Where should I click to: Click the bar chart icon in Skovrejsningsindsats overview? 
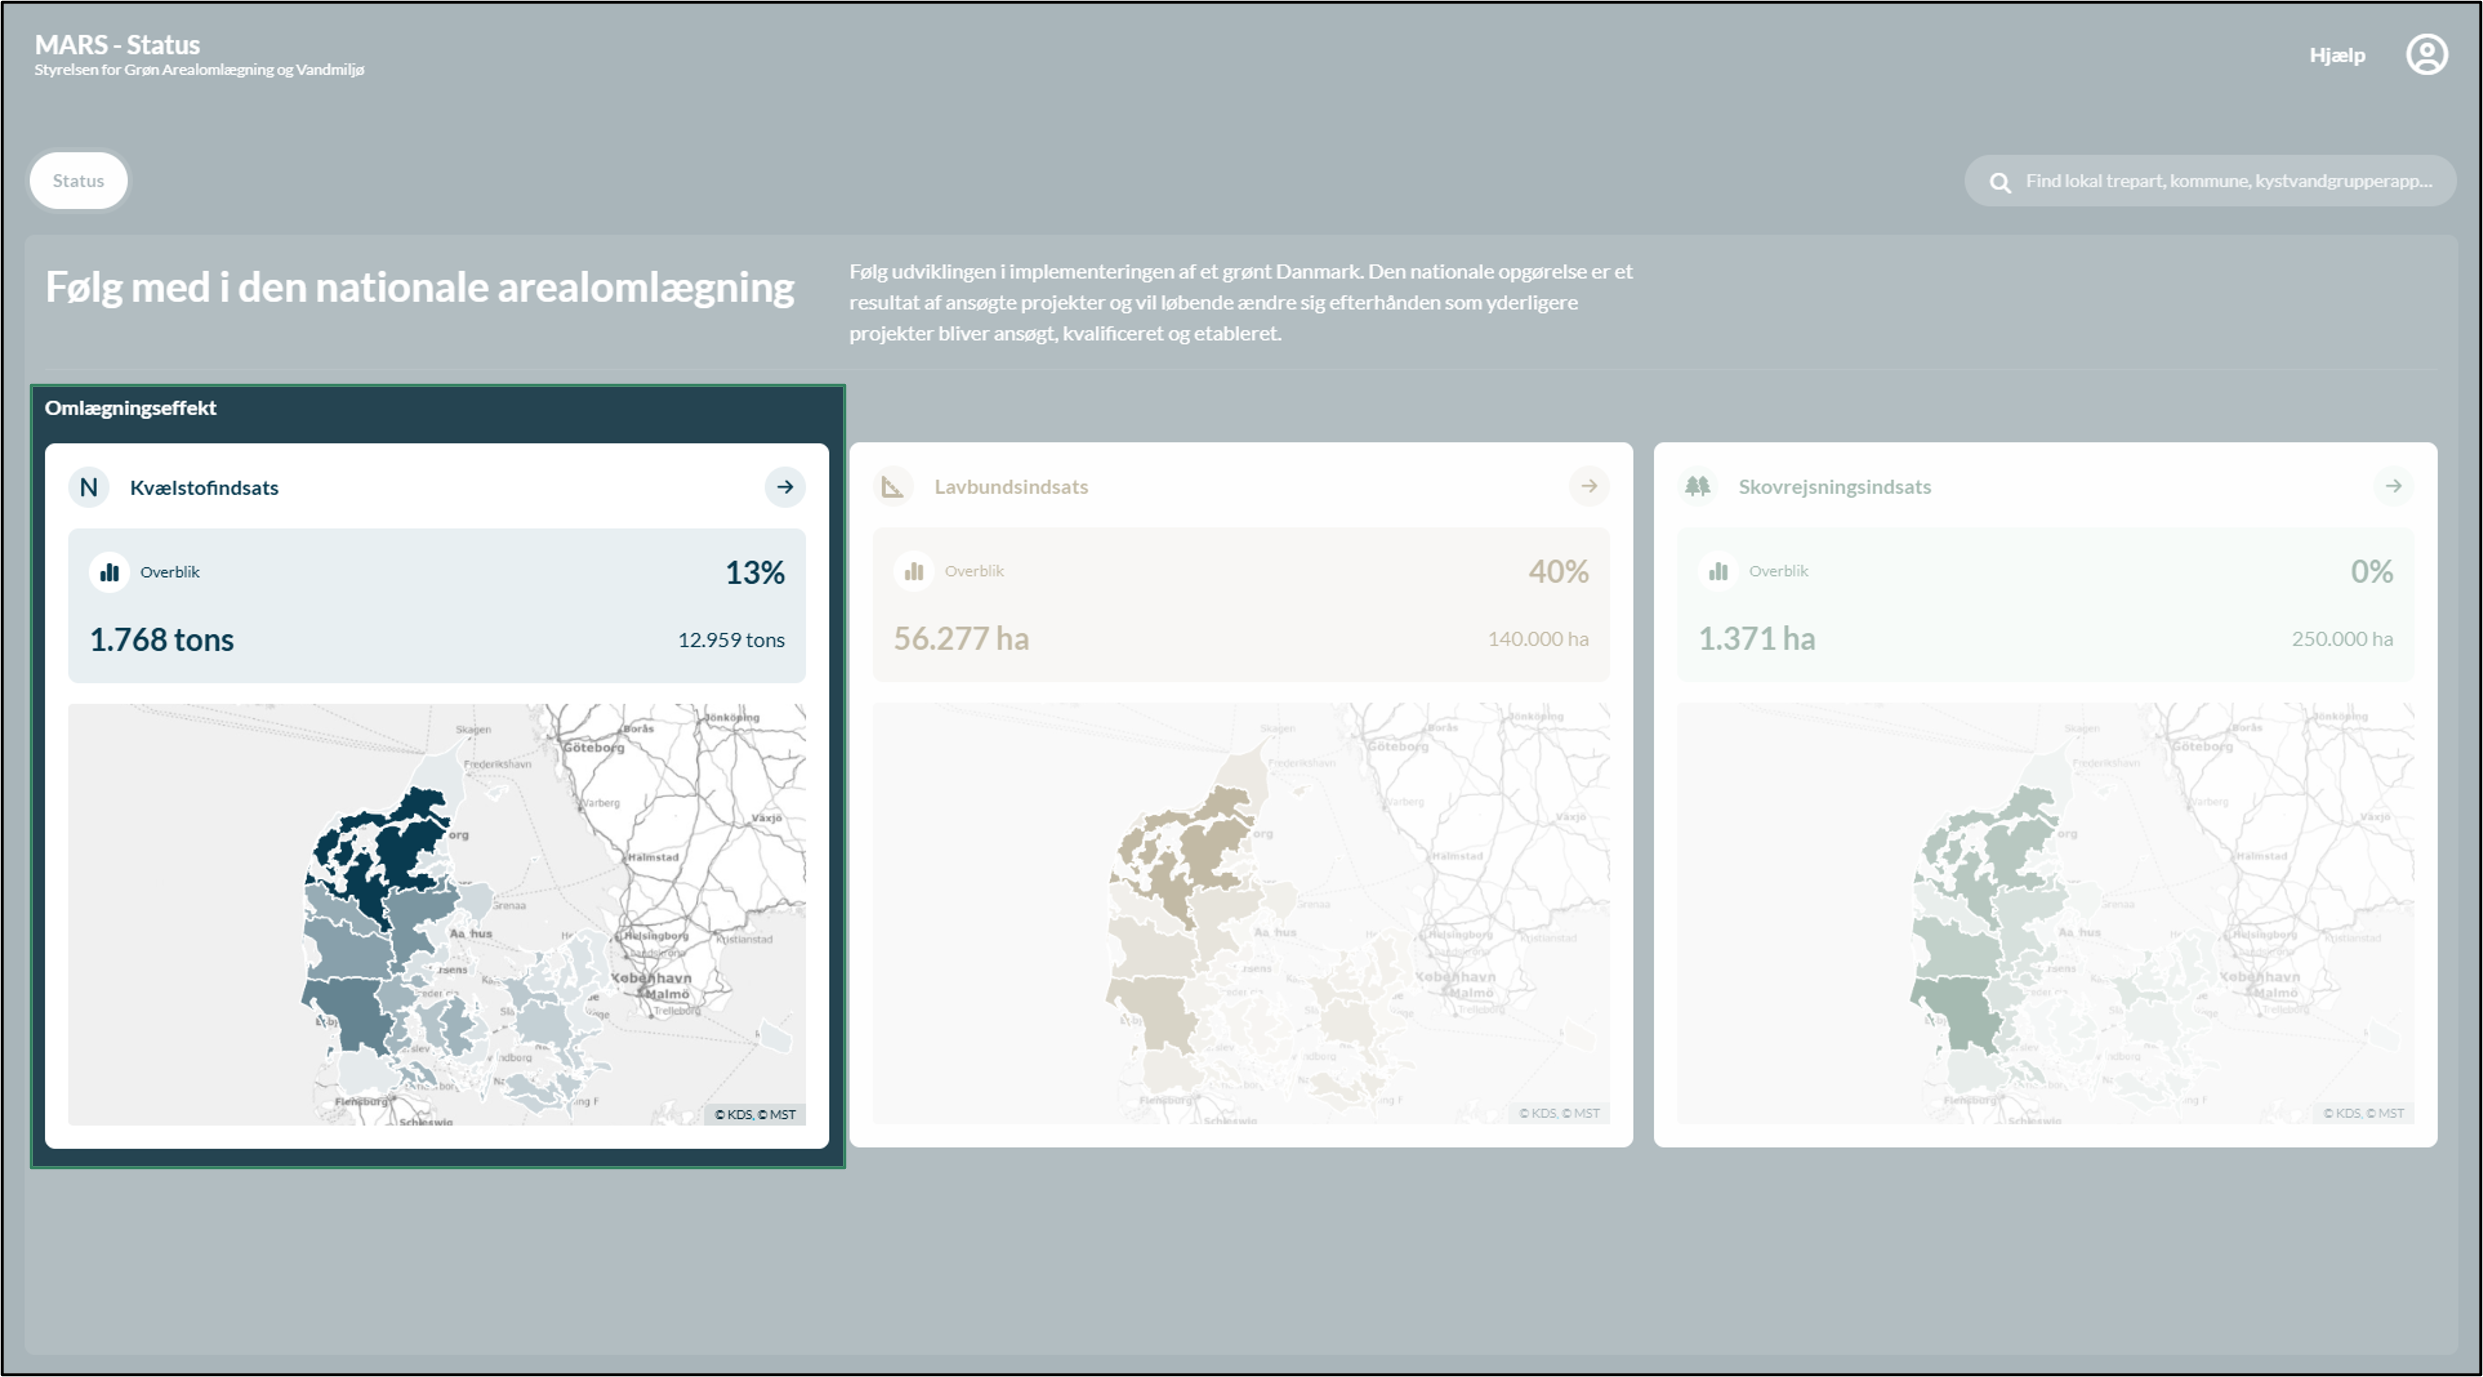click(1717, 571)
